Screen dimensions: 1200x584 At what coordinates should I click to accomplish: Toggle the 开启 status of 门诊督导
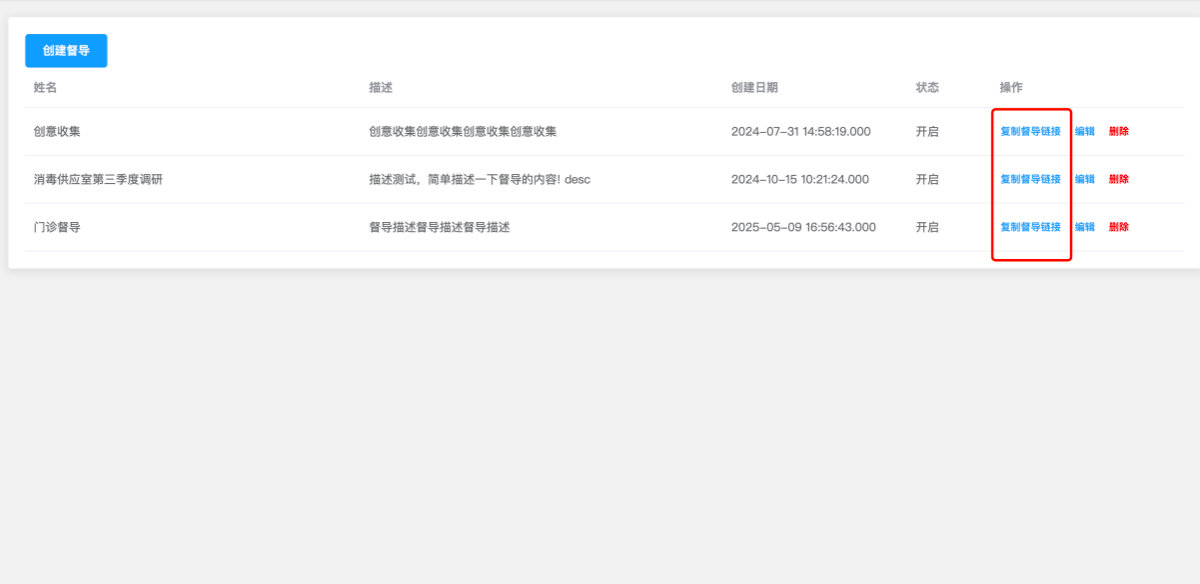click(x=927, y=227)
